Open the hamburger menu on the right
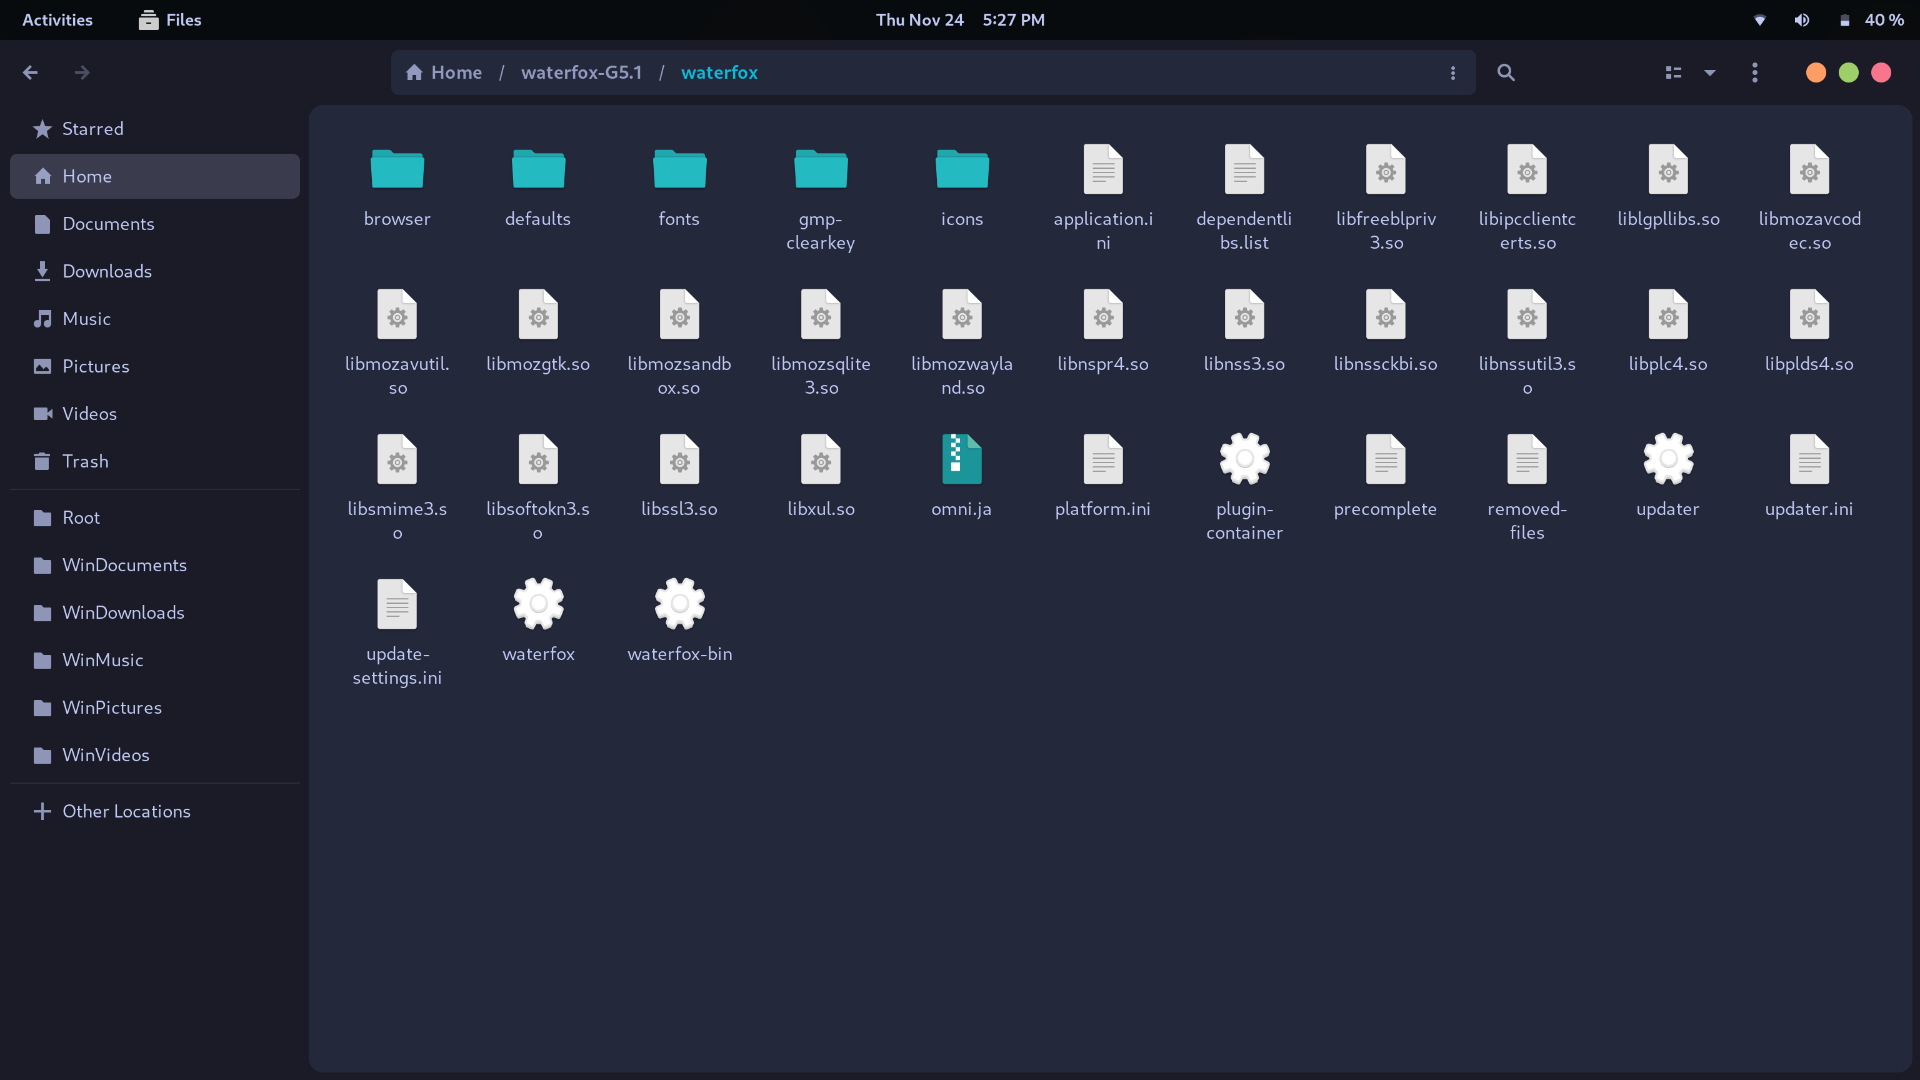1920x1080 pixels. coord(1756,72)
